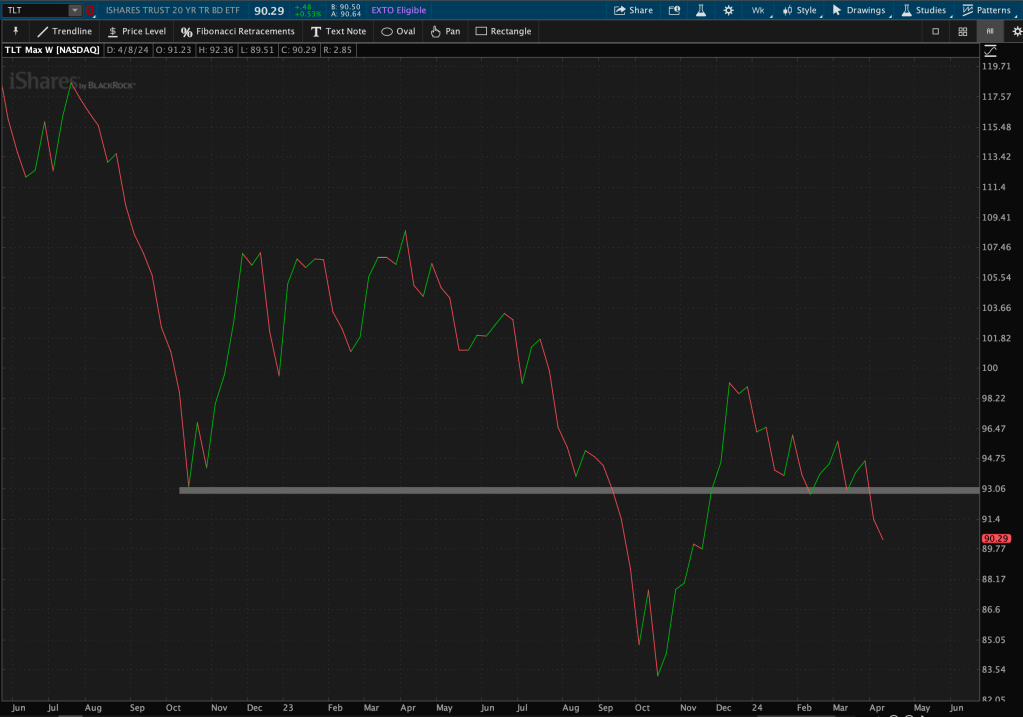The image size is (1023, 717).
Task: Switch to the Pan hand tool
Action: click(445, 31)
